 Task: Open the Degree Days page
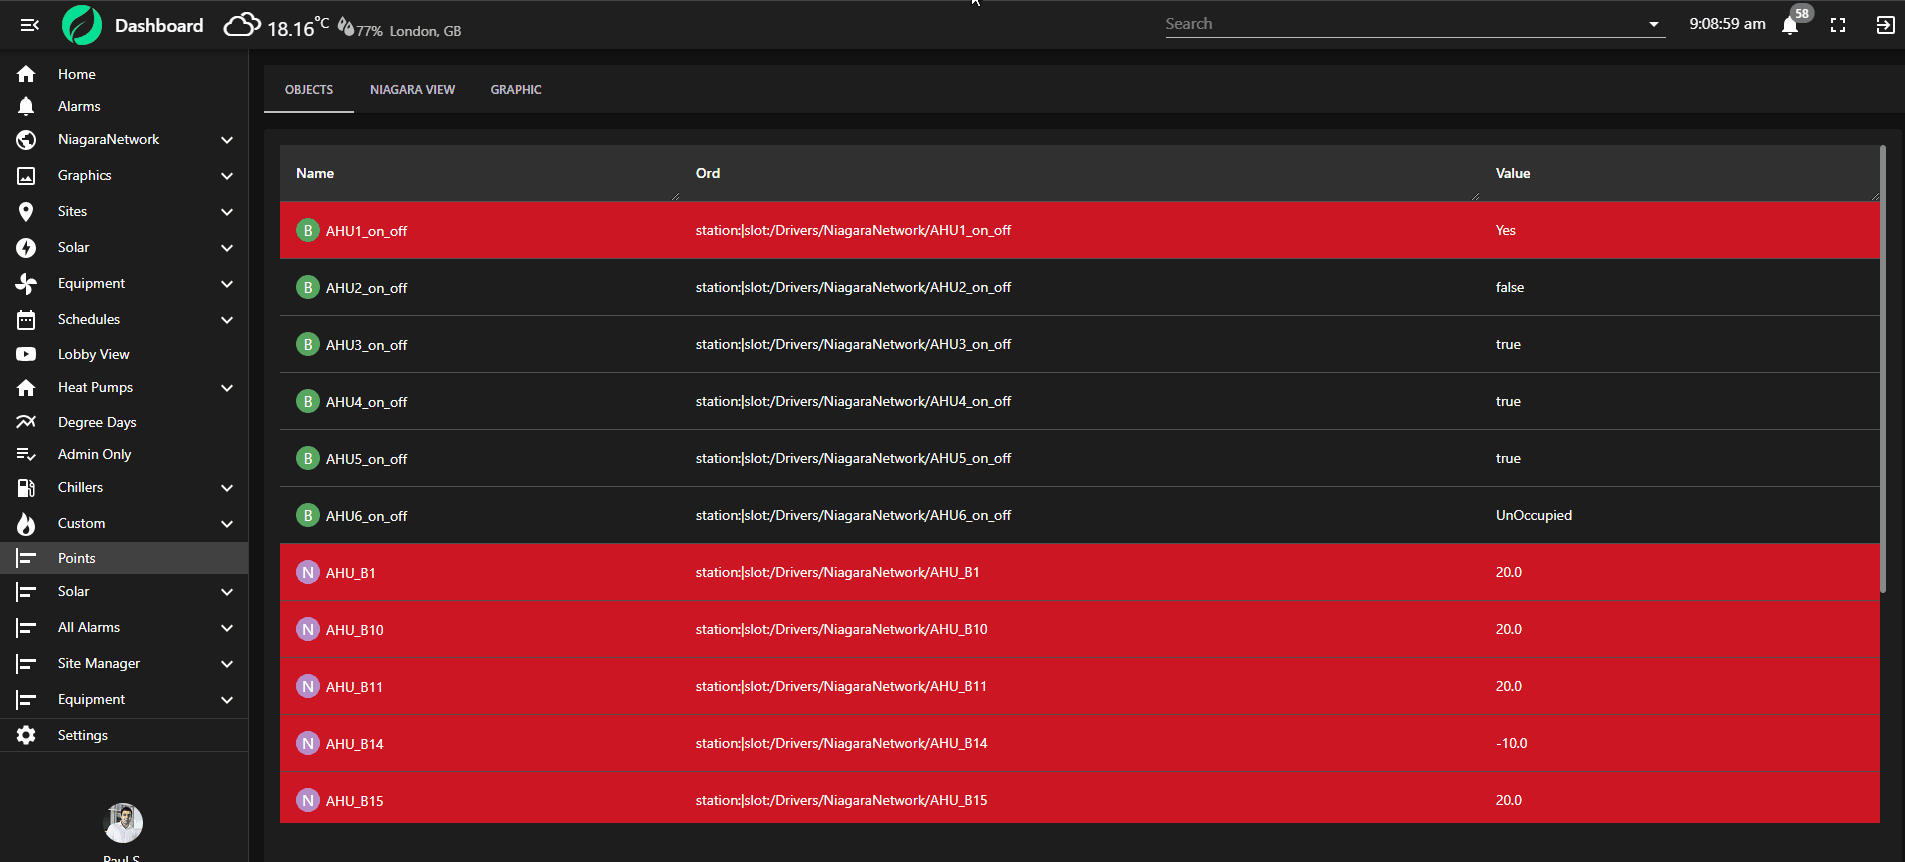(x=97, y=422)
